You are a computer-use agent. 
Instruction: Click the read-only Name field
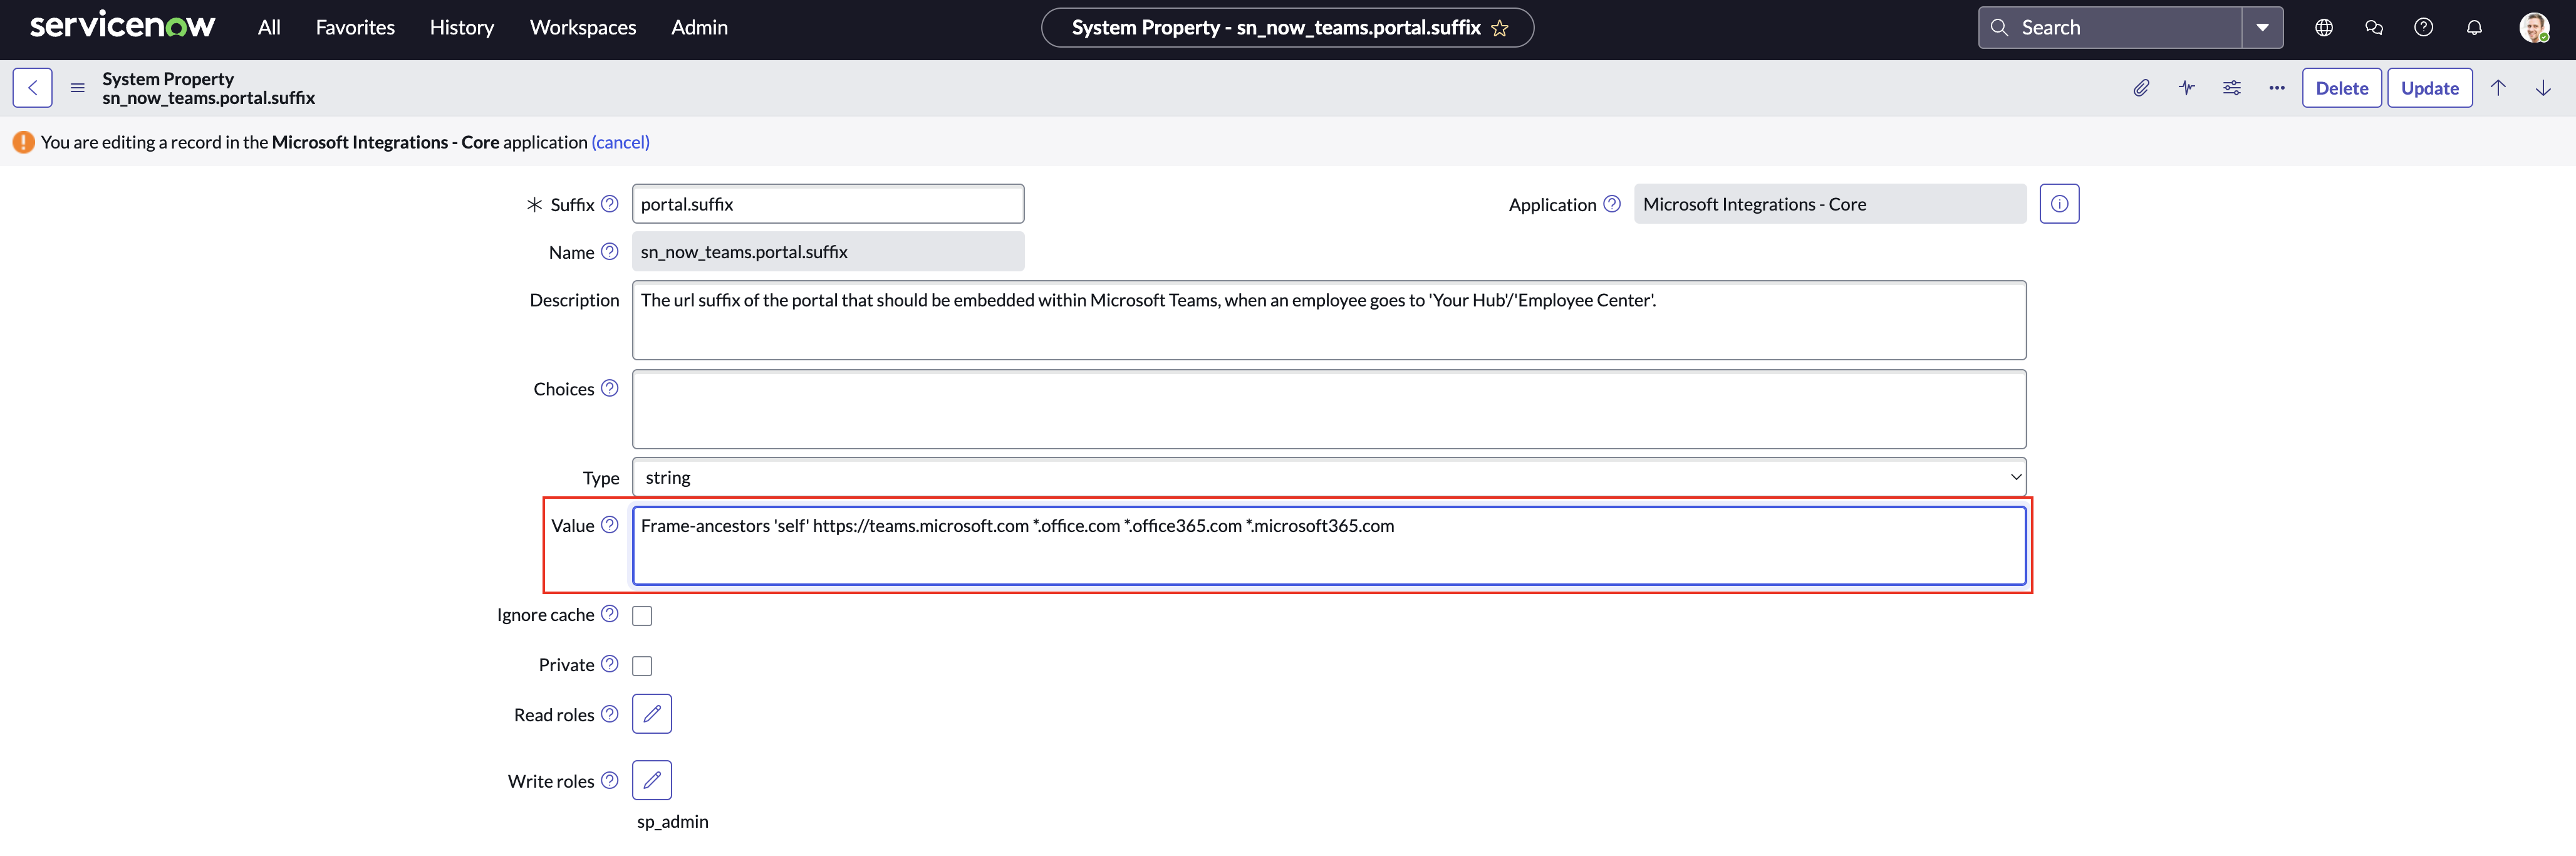828,252
